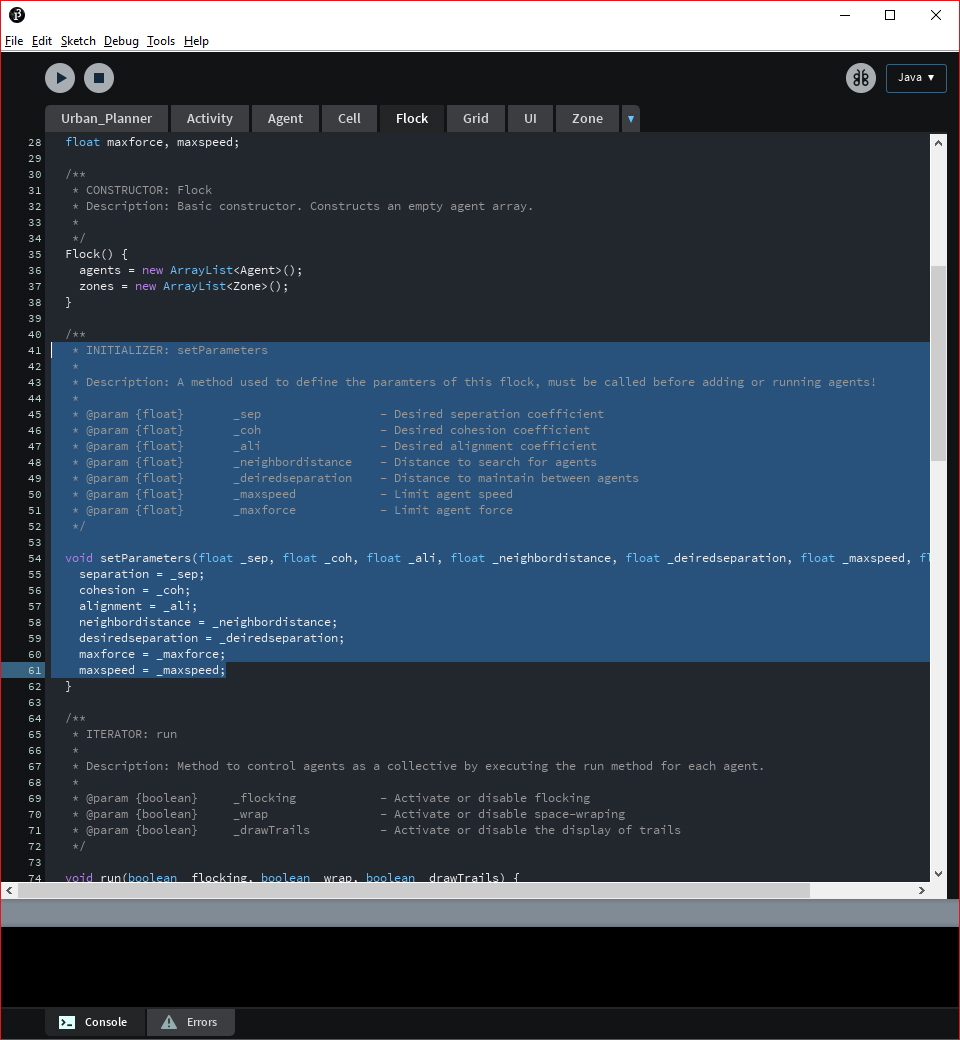Open the Debug menu

click(x=121, y=41)
